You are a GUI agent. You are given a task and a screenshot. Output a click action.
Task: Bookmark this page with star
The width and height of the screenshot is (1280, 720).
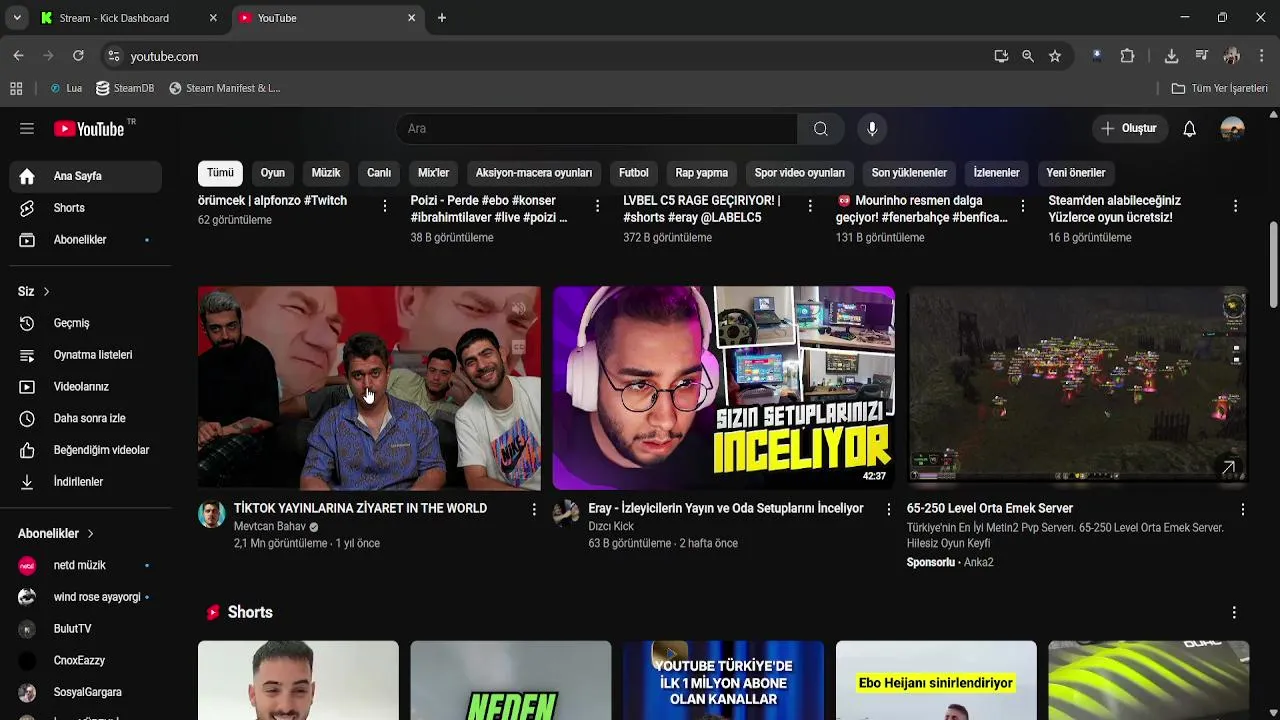pyautogui.click(x=1055, y=56)
